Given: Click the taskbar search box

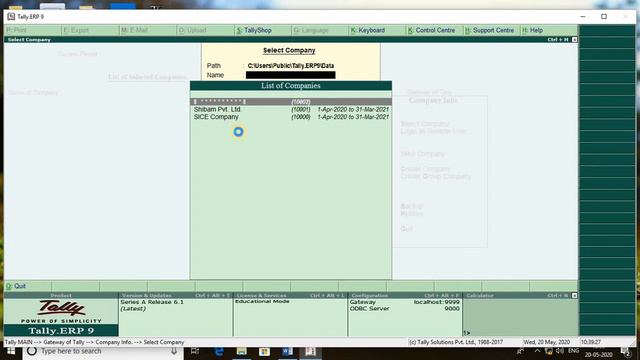Looking at the screenshot, I should pos(102,351).
